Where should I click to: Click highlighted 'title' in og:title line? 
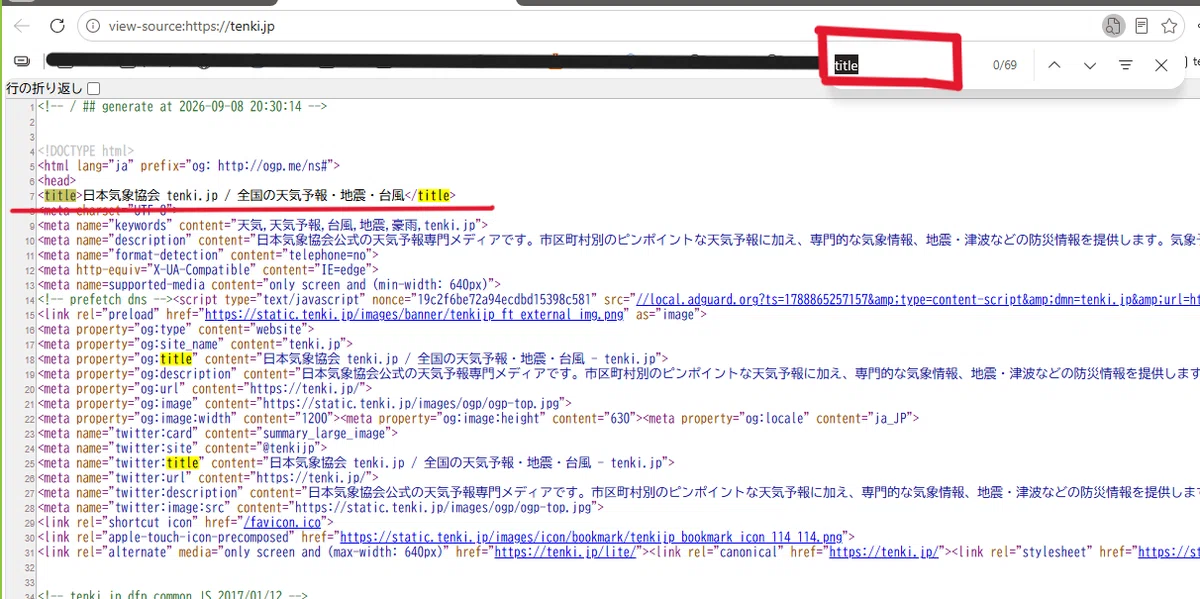click(x=176, y=358)
